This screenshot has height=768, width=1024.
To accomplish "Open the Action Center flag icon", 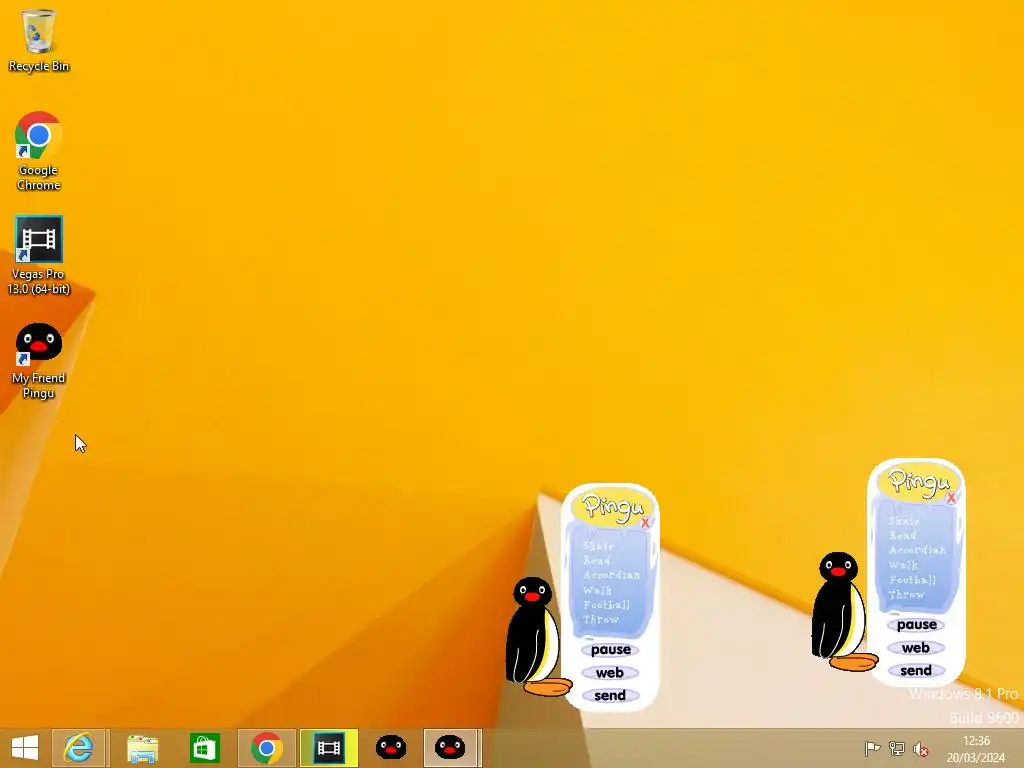I will tap(872, 748).
